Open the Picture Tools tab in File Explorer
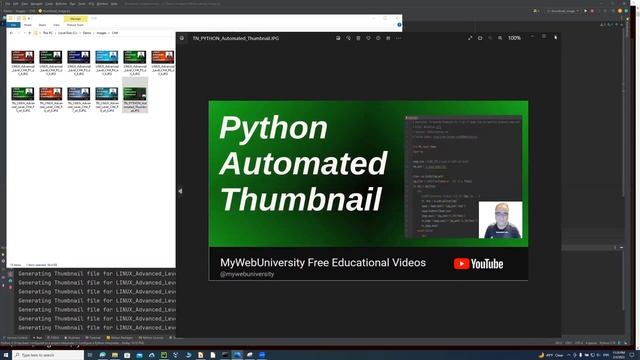Screen dimensions: 640x360 click(x=75, y=25)
